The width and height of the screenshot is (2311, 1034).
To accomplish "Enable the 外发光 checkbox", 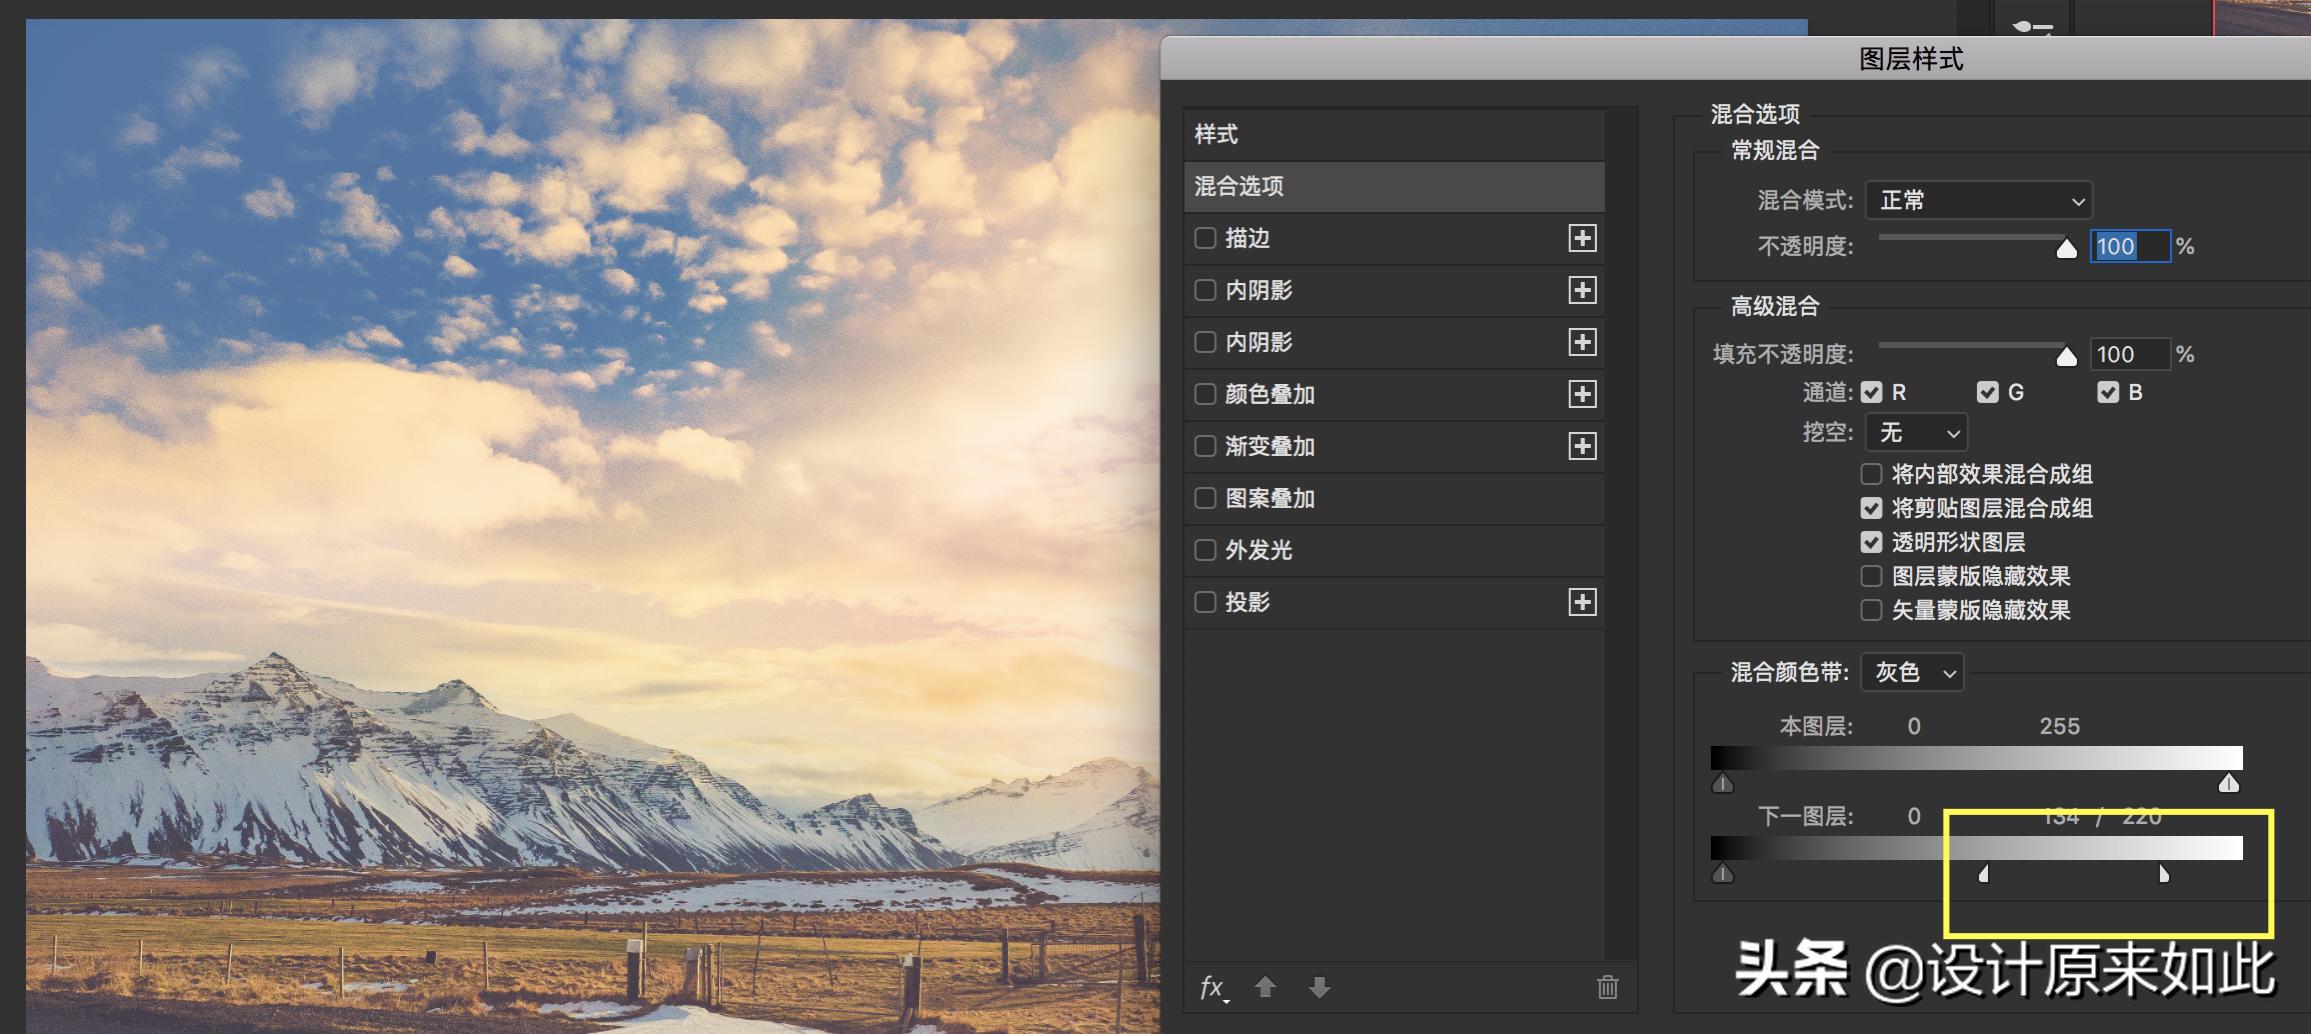I will (1205, 550).
